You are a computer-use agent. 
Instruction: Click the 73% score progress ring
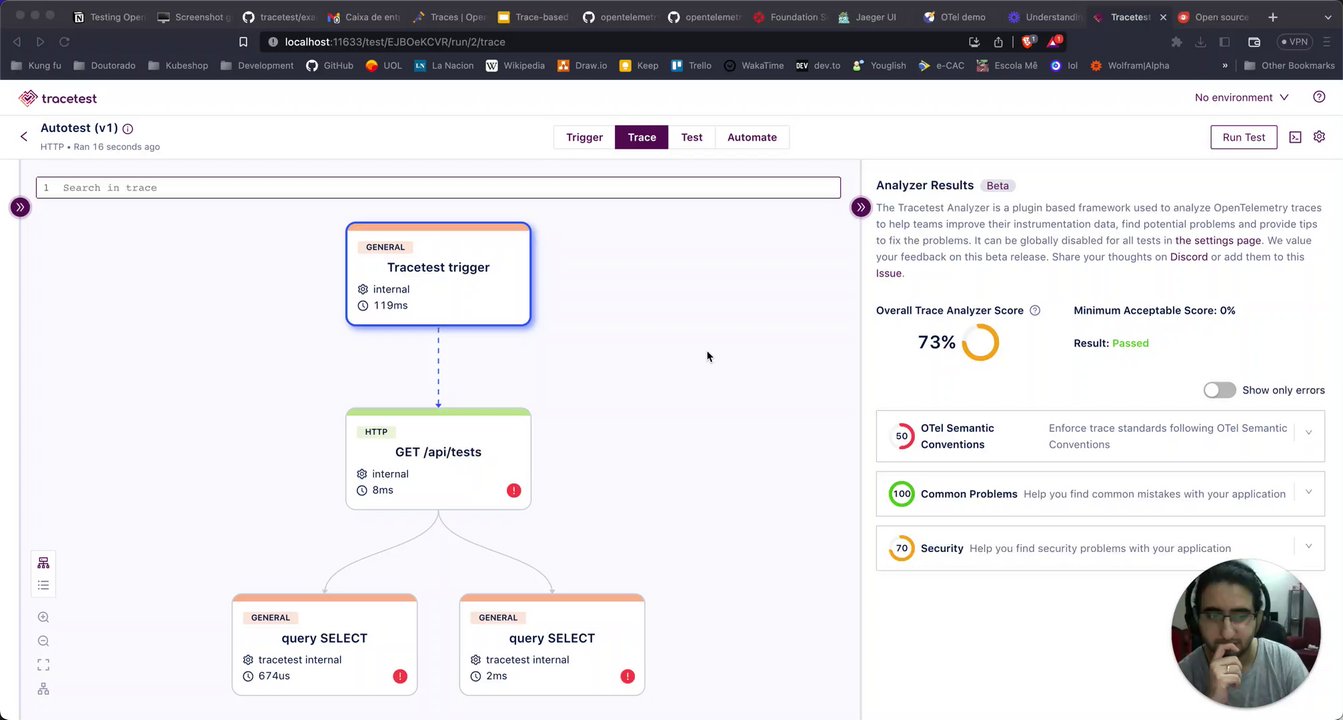point(980,342)
